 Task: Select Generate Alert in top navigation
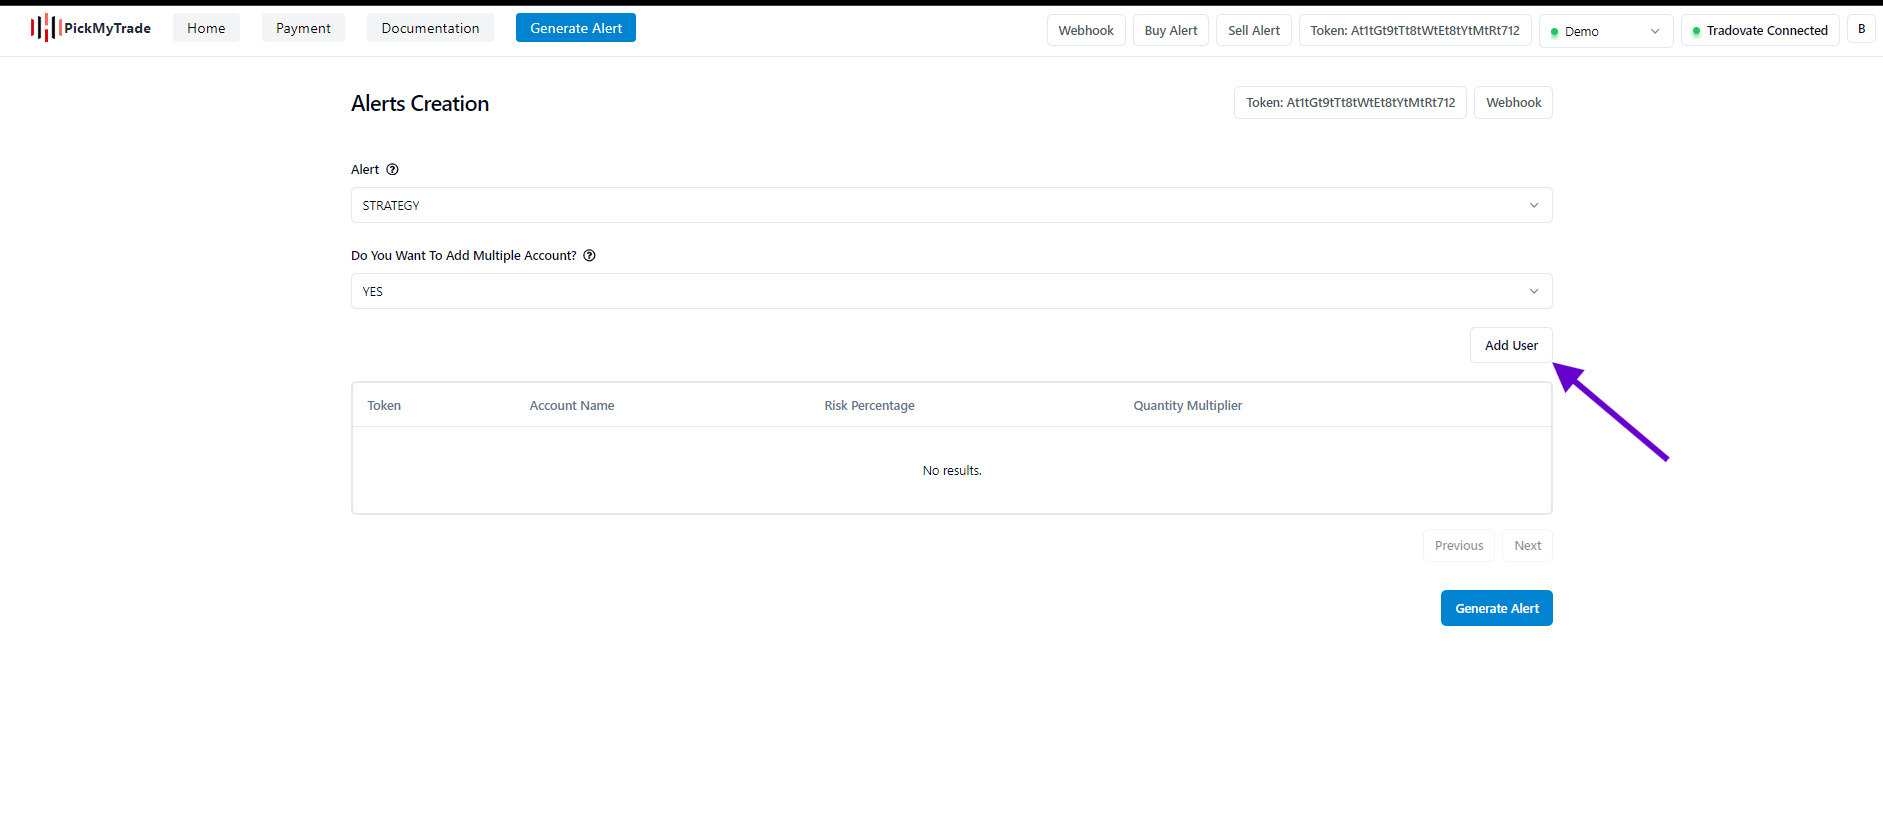tap(576, 28)
